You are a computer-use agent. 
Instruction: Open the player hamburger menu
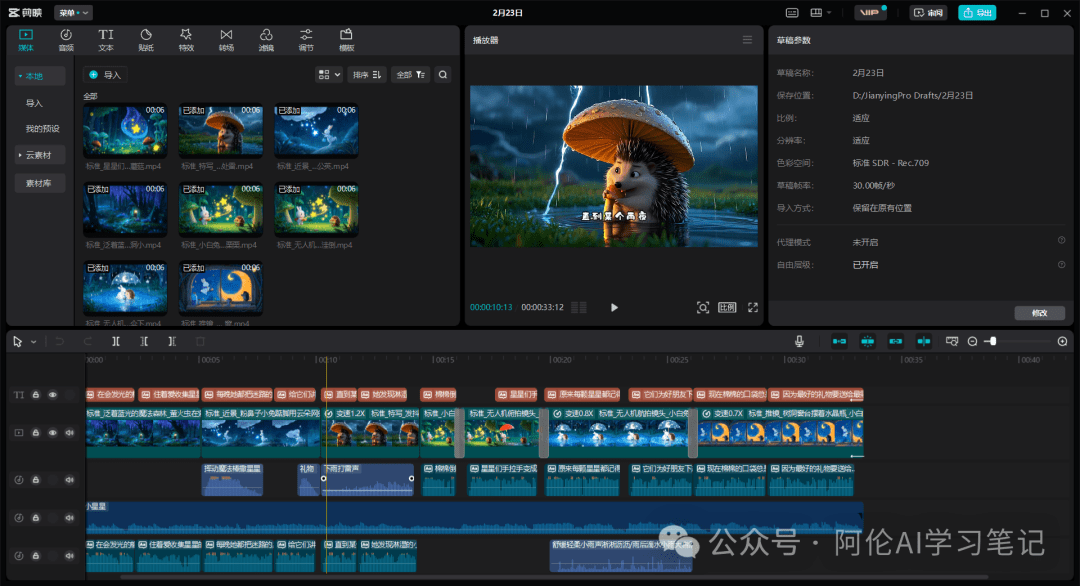(747, 40)
